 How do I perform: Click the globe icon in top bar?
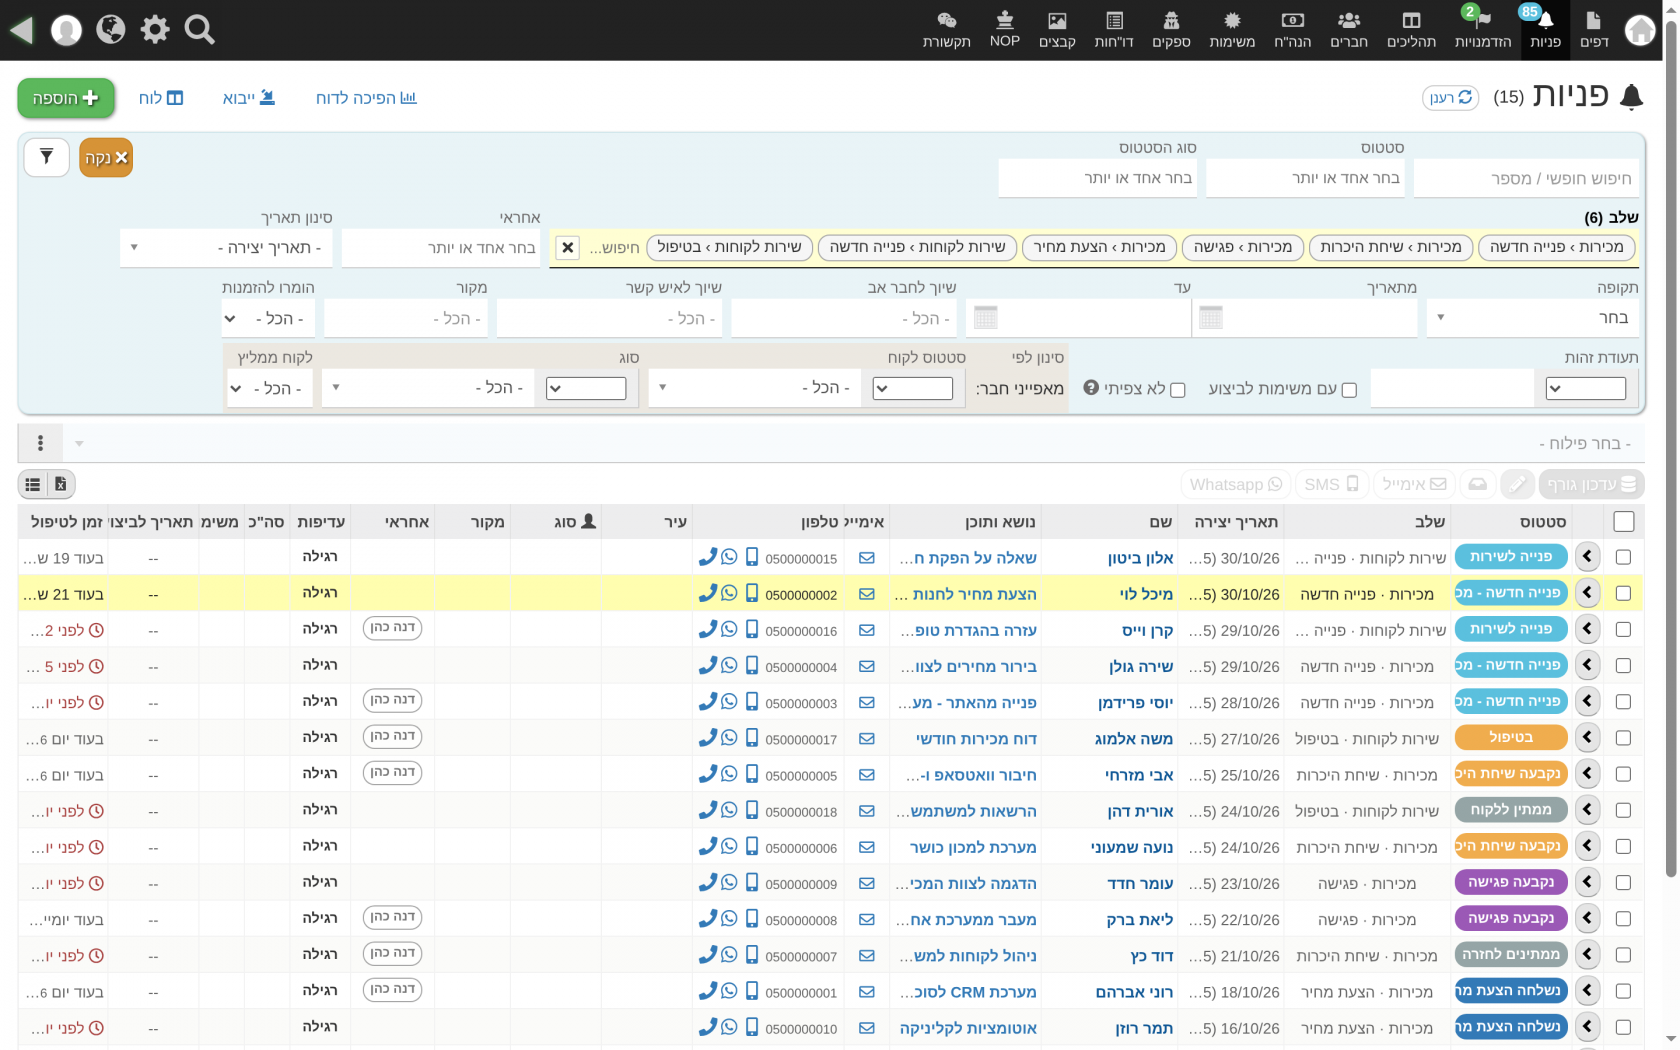(x=110, y=30)
